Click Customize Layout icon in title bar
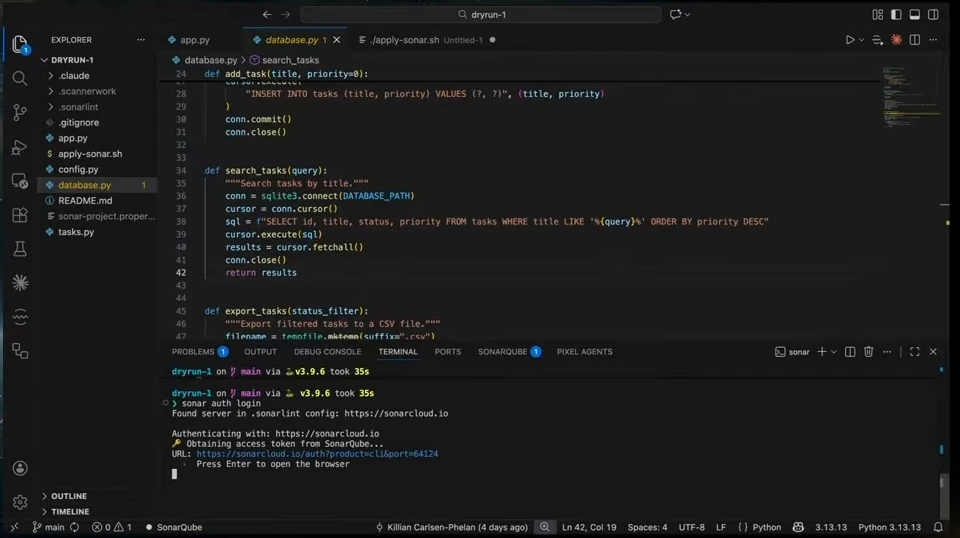960x538 pixels. click(877, 15)
